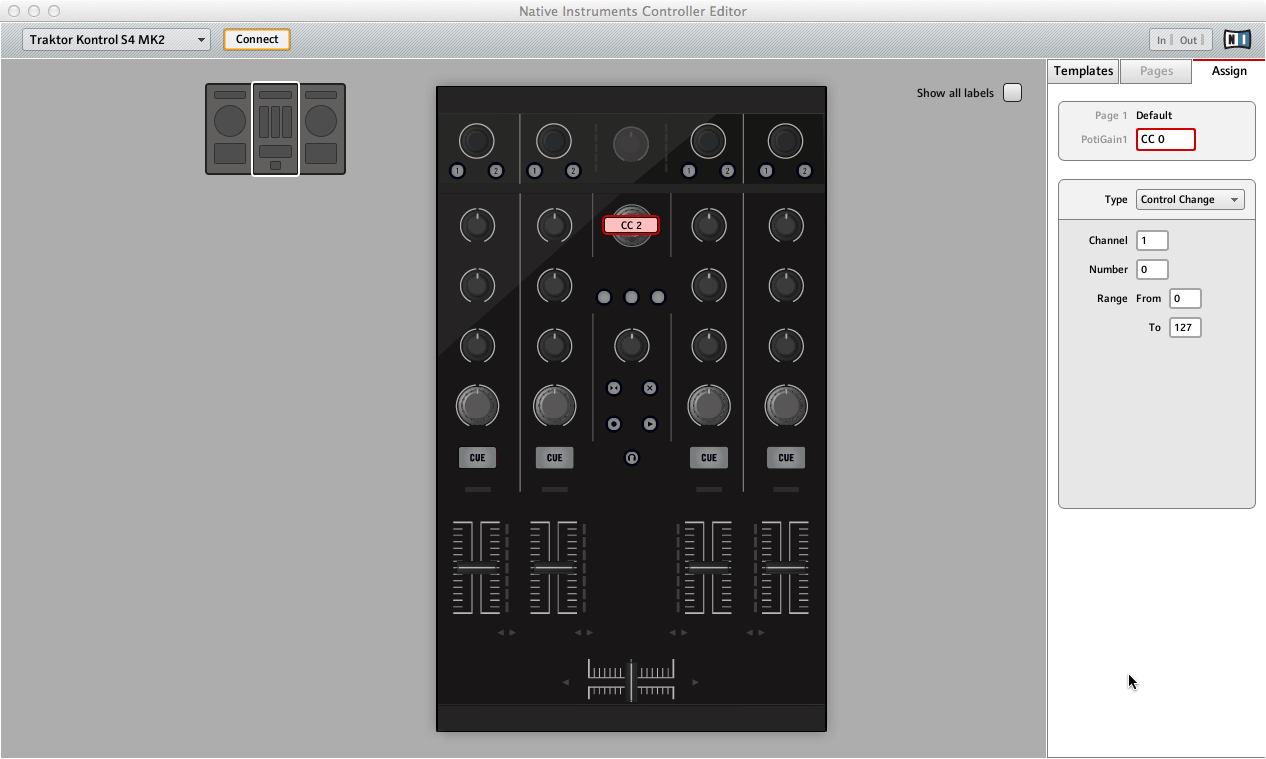This screenshot has width=1266, height=759.
Task: Open the Traktor Kontrol S4 MK2 device dropdown
Action: tap(115, 39)
